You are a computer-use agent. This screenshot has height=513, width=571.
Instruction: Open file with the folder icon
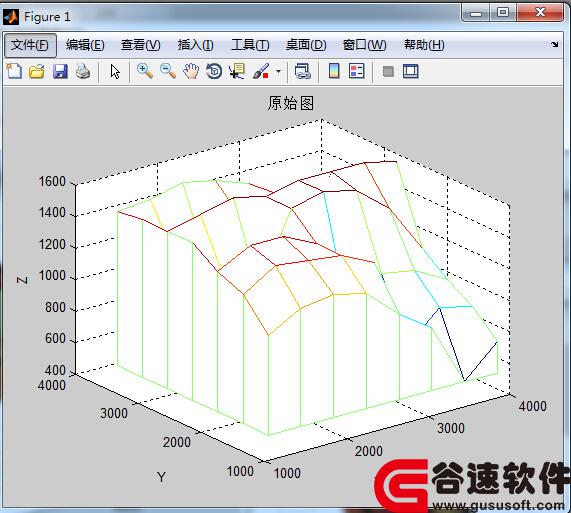37,71
